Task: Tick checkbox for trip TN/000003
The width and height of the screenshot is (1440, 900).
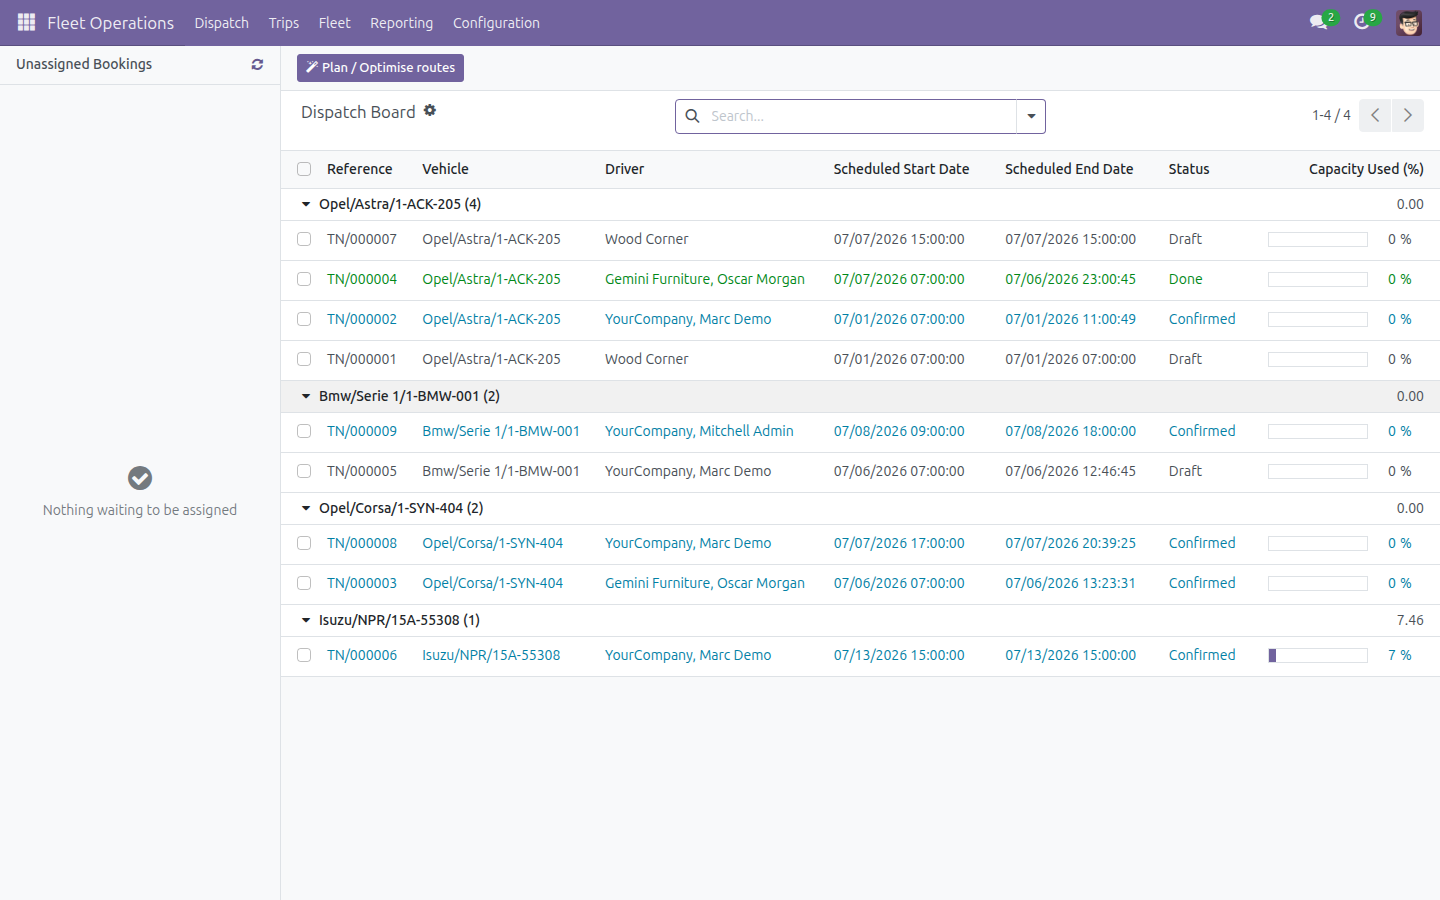Action: pos(304,583)
